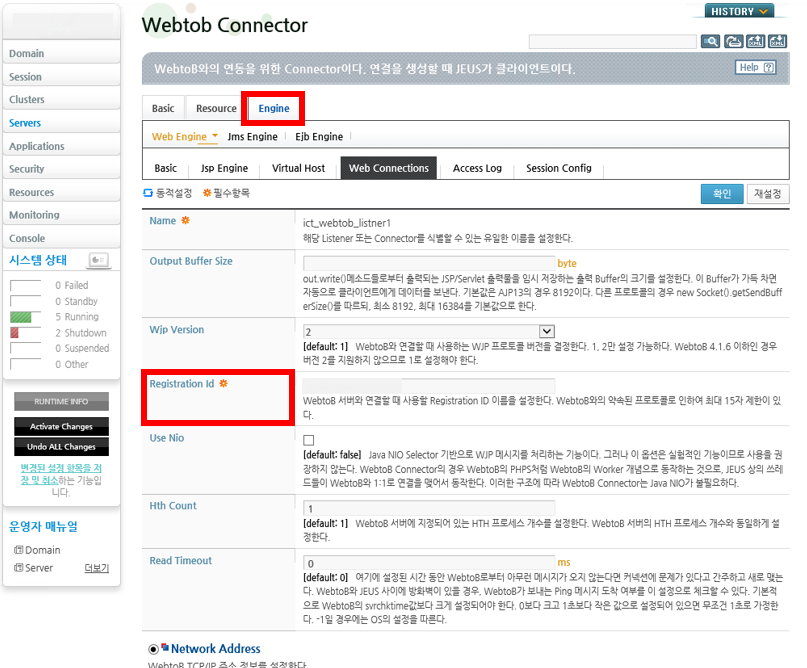Open the 변경된 설정 항목을 저장 및 취소 link
Image resolution: width=807 pixels, height=668 pixels.
tap(61, 474)
